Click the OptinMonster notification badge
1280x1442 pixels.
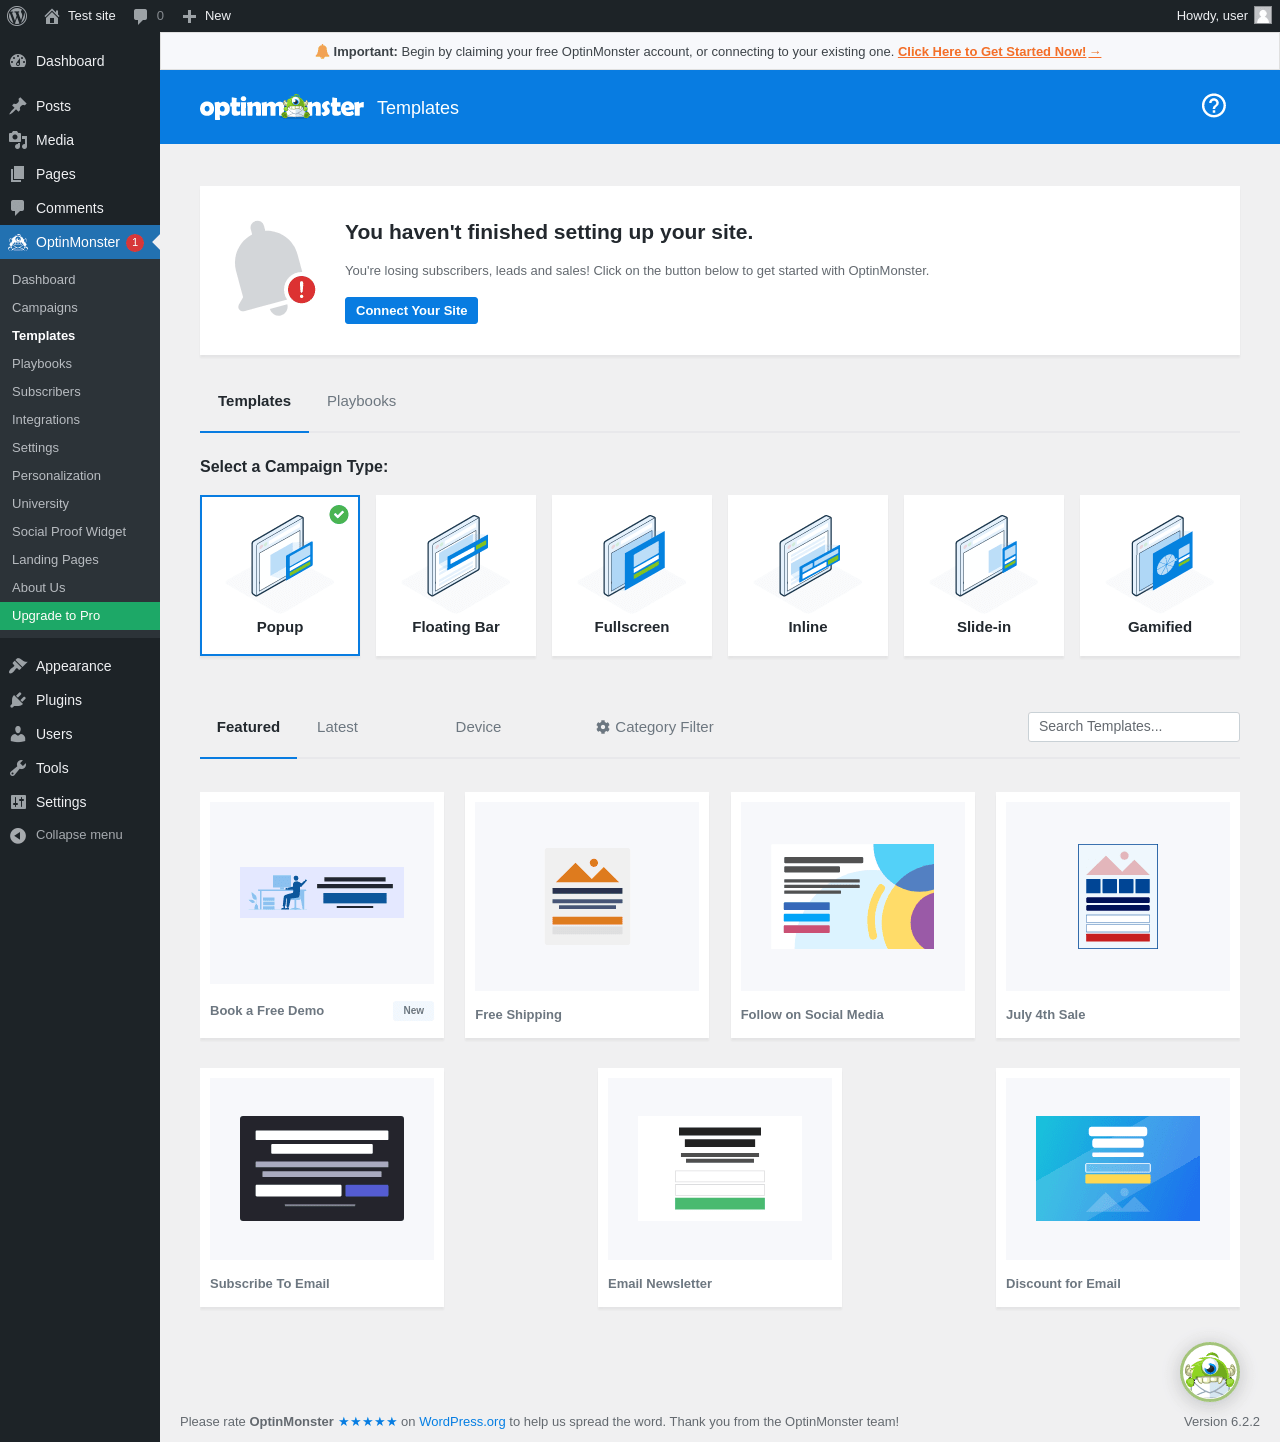[x=135, y=242]
